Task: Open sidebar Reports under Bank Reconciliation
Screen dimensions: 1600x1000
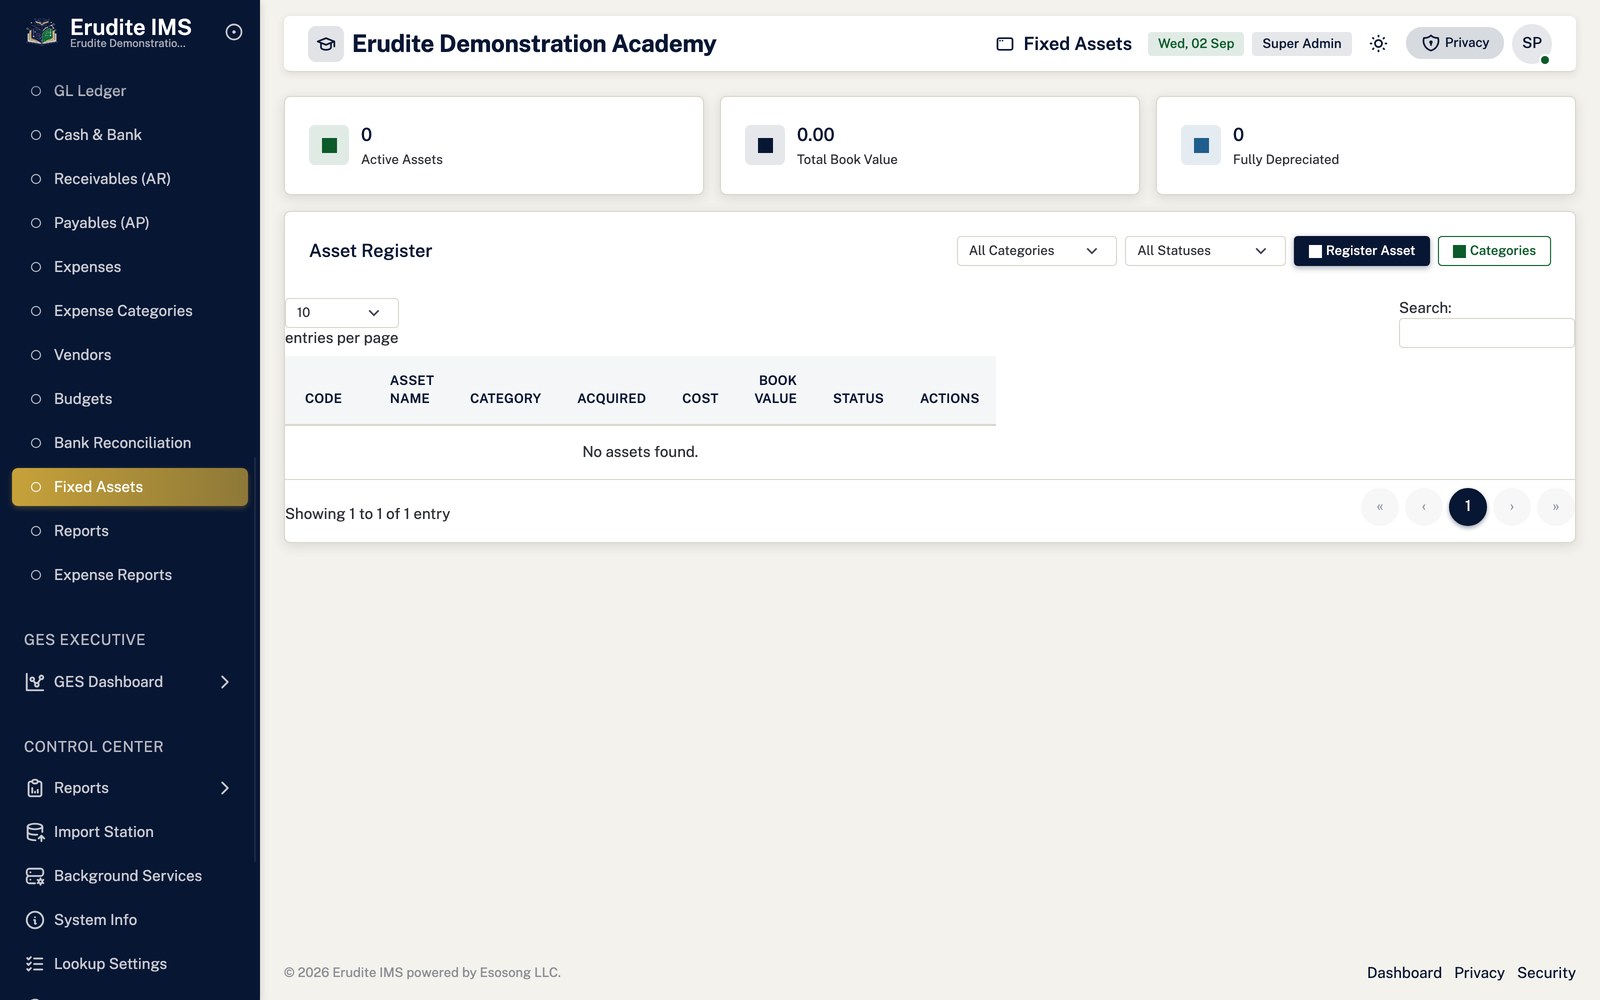Action: (130, 531)
